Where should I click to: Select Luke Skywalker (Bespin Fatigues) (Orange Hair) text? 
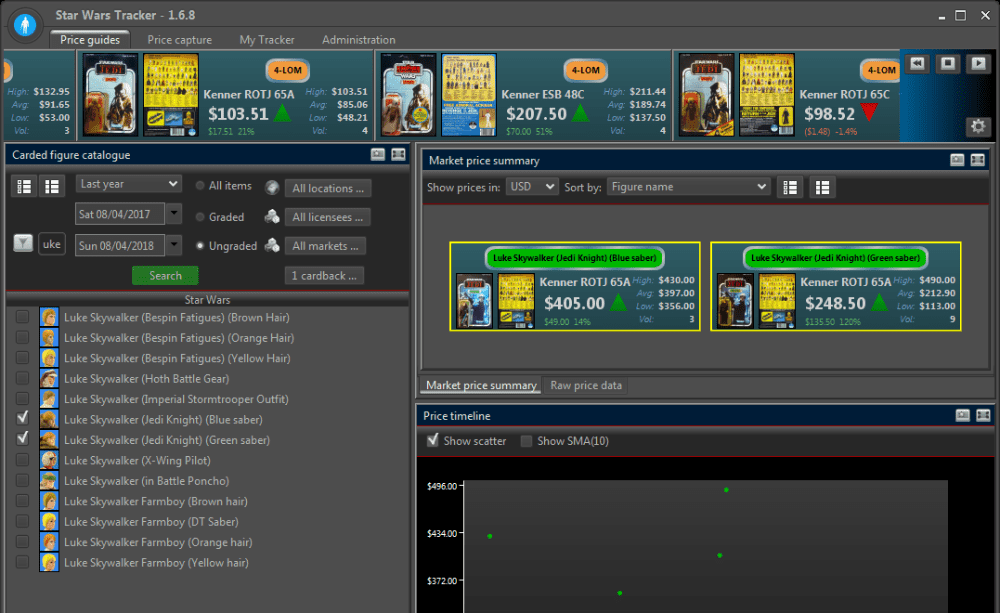[179, 338]
